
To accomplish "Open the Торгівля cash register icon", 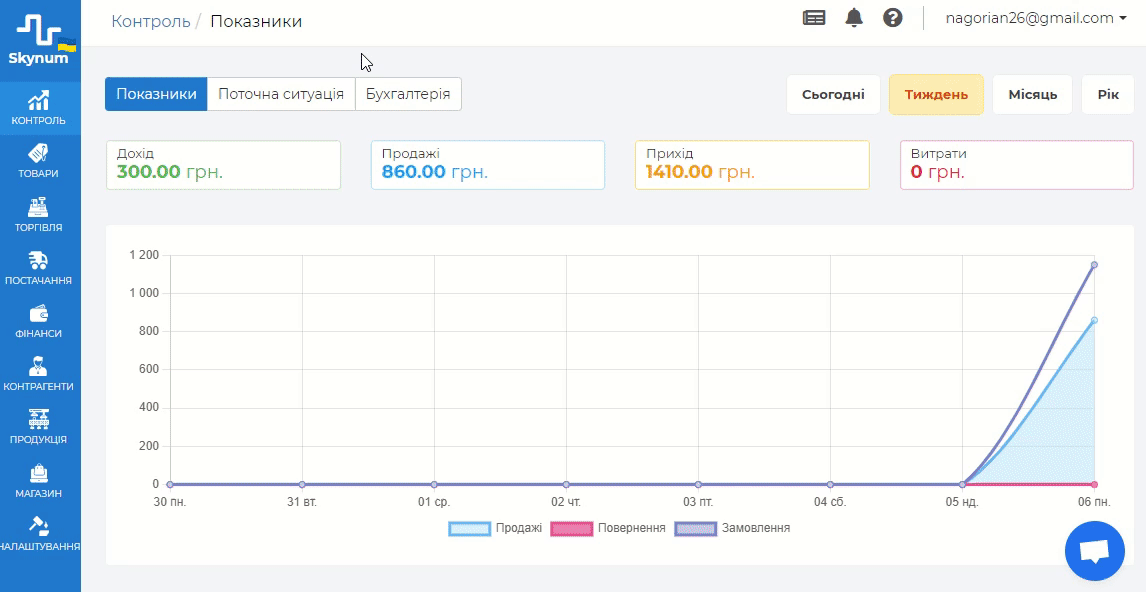I will [39, 207].
